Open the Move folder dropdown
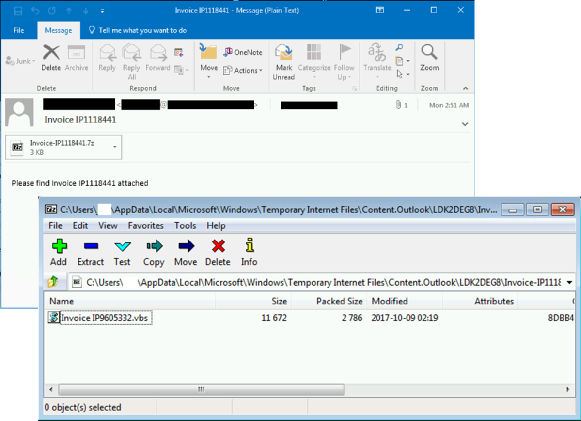Viewport: 581px width, 421px height. tap(209, 61)
